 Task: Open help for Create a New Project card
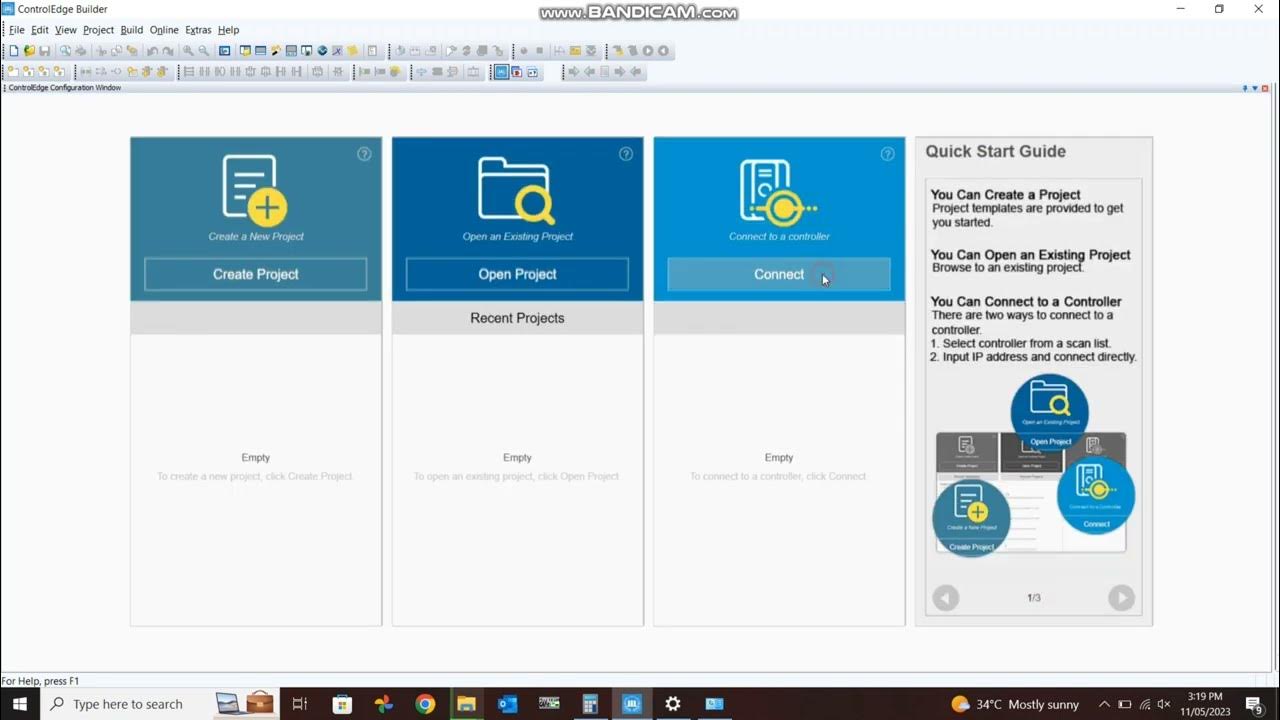(364, 154)
